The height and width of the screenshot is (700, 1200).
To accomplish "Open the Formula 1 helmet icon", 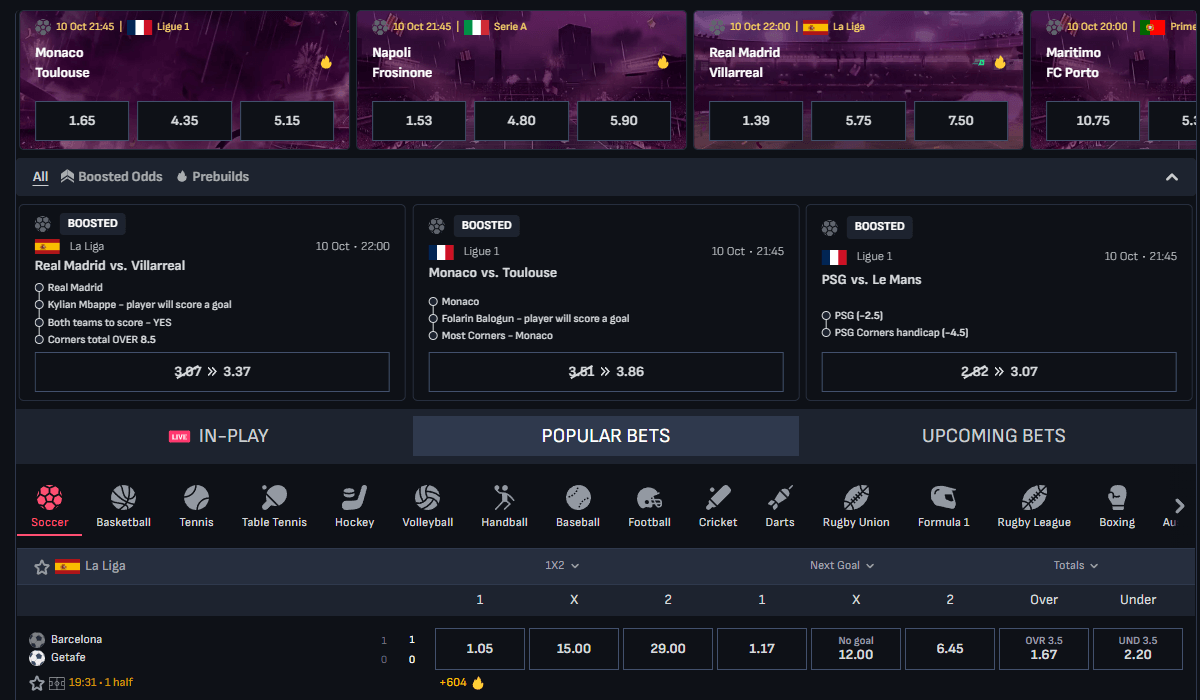I will tap(943, 497).
